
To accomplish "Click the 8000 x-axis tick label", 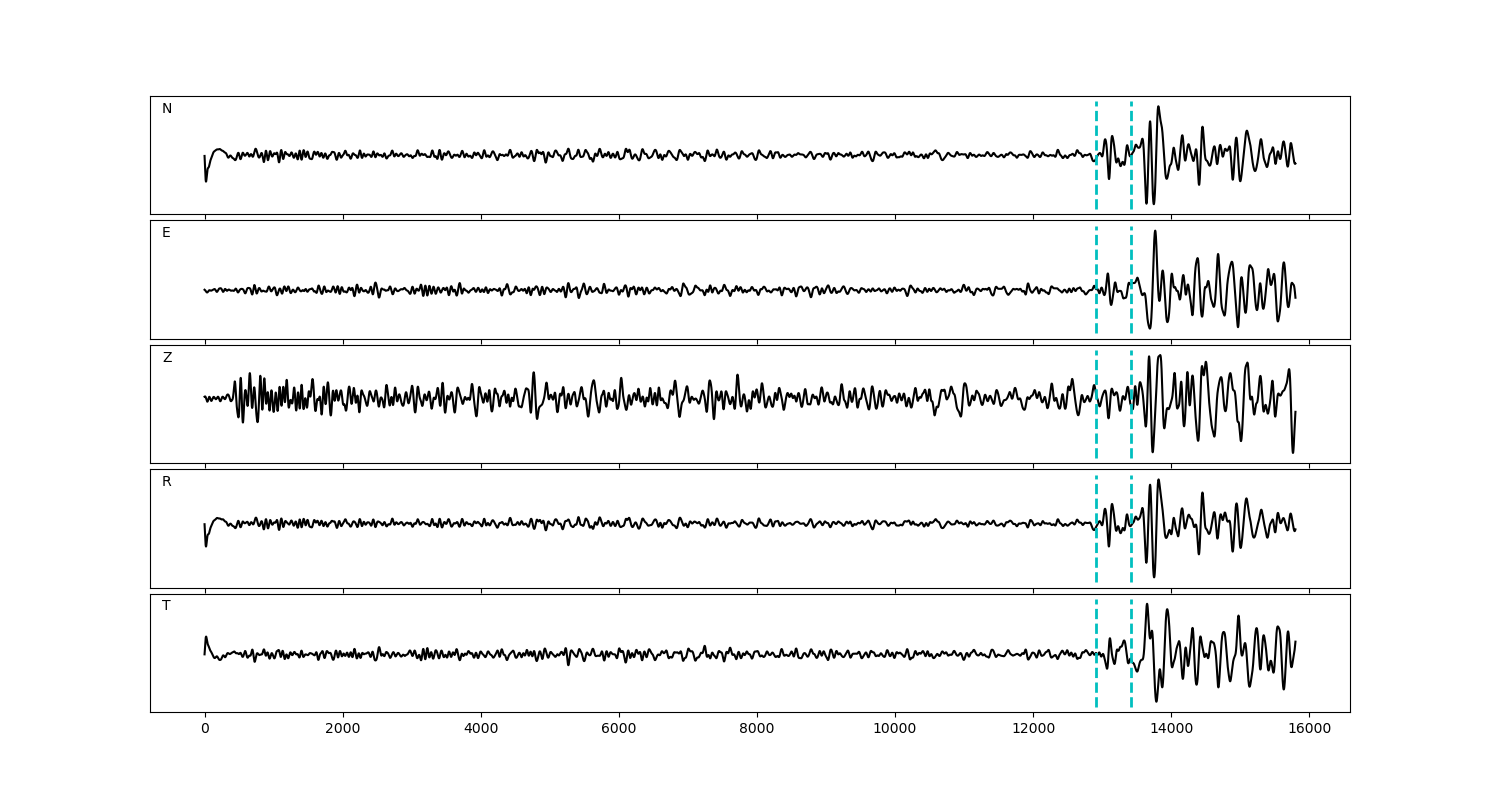I will pos(757,730).
